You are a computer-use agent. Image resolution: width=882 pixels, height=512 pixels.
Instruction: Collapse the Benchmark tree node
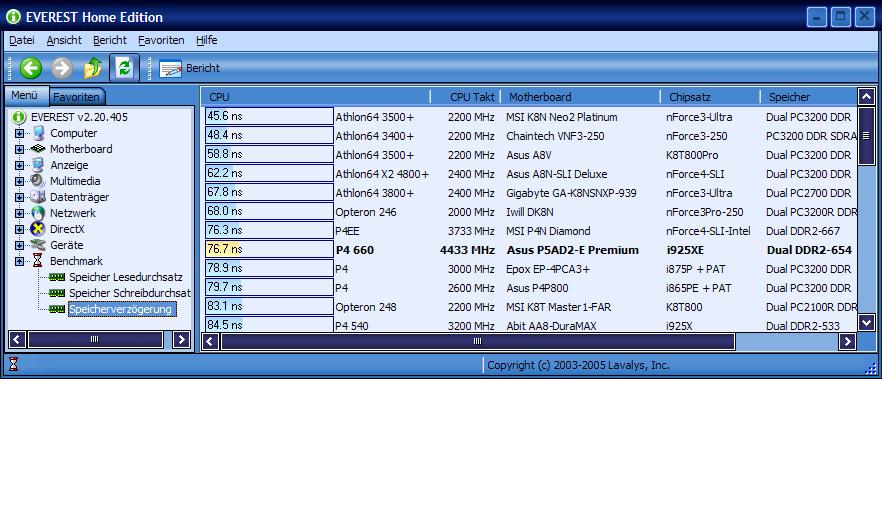point(20,261)
